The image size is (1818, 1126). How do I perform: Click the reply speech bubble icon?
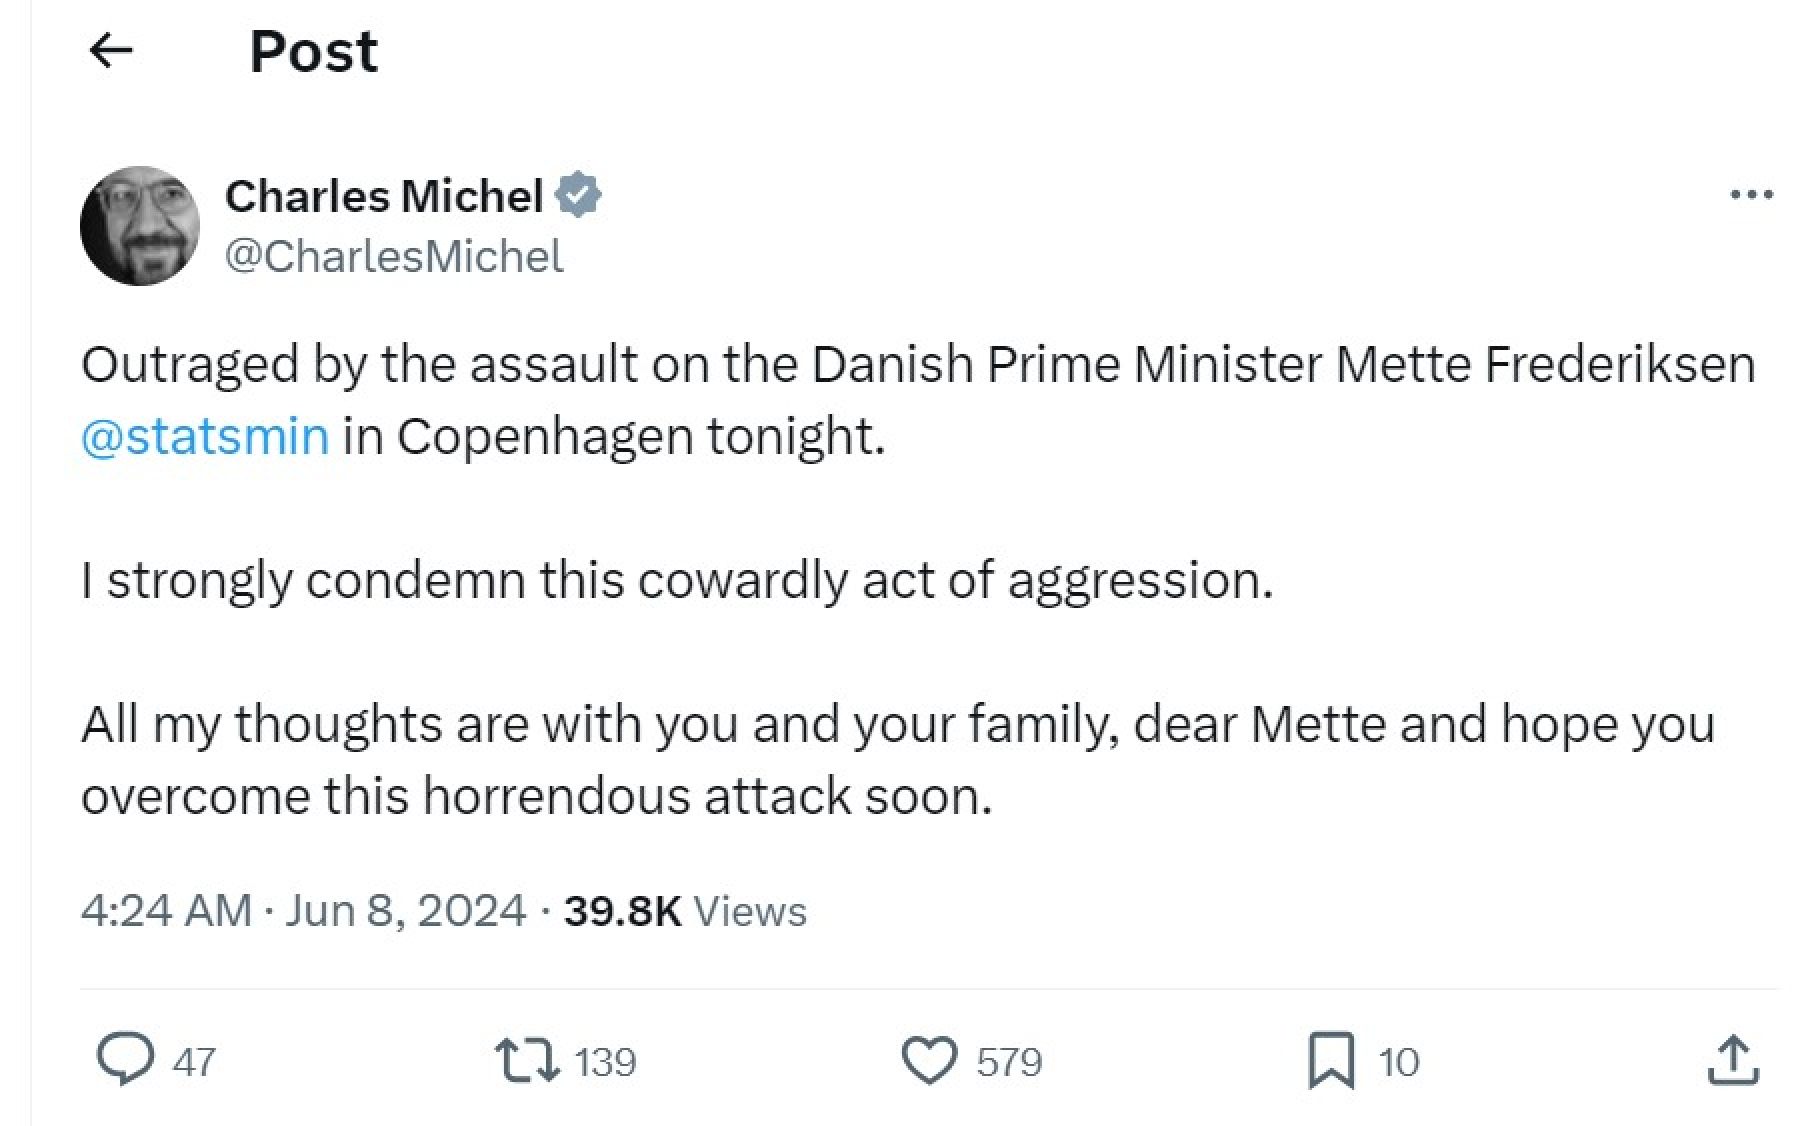pos(125,1061)
